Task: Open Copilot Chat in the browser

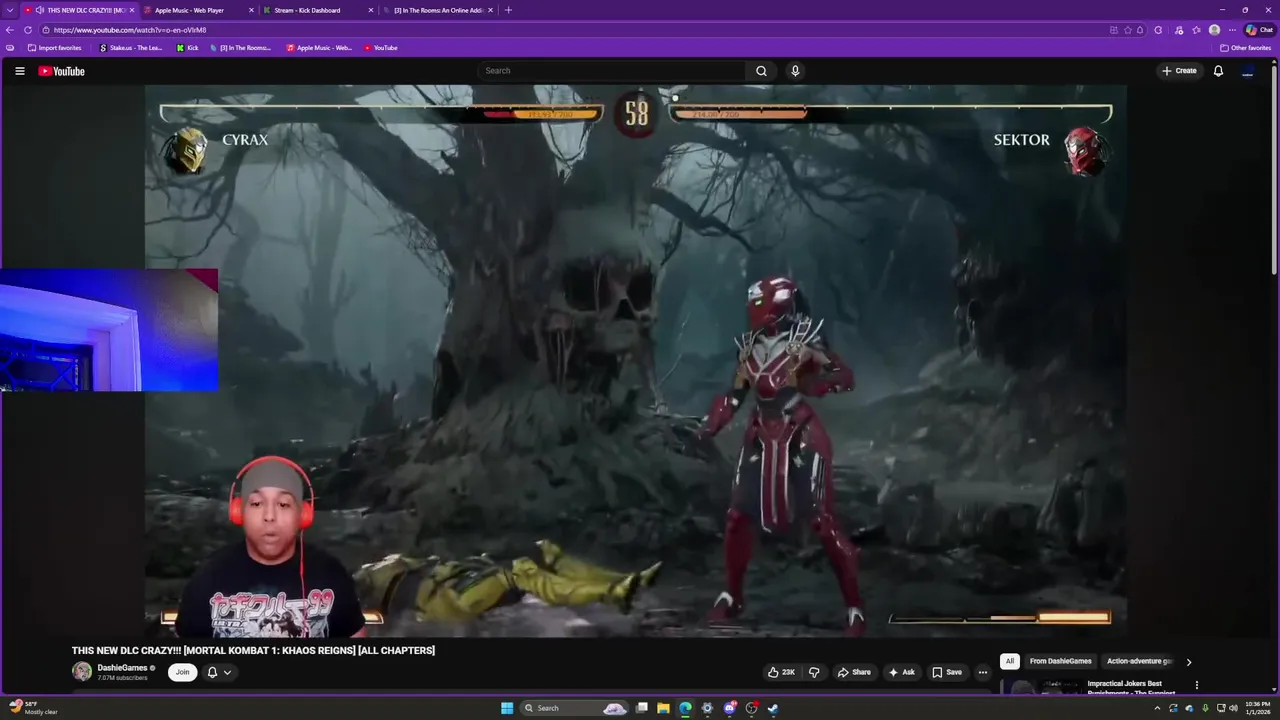Action: coord(1258,30)
